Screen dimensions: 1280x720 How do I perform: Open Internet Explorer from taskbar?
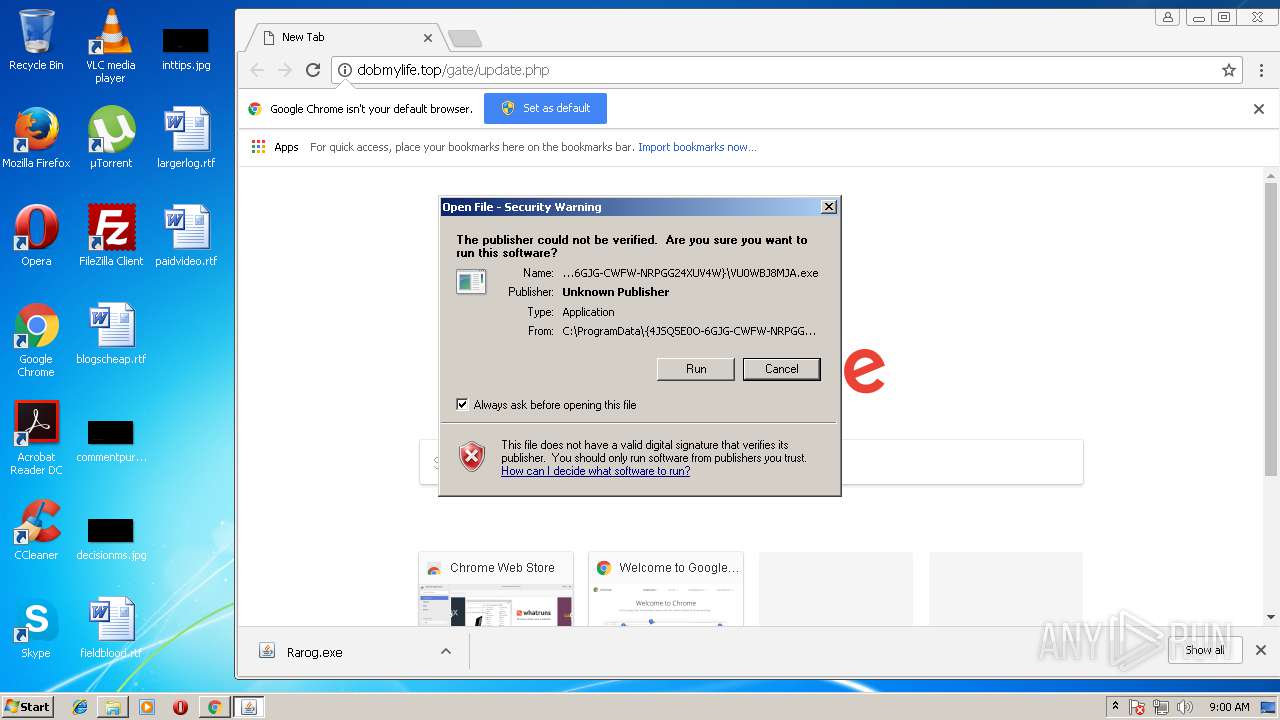coord(80,707)
